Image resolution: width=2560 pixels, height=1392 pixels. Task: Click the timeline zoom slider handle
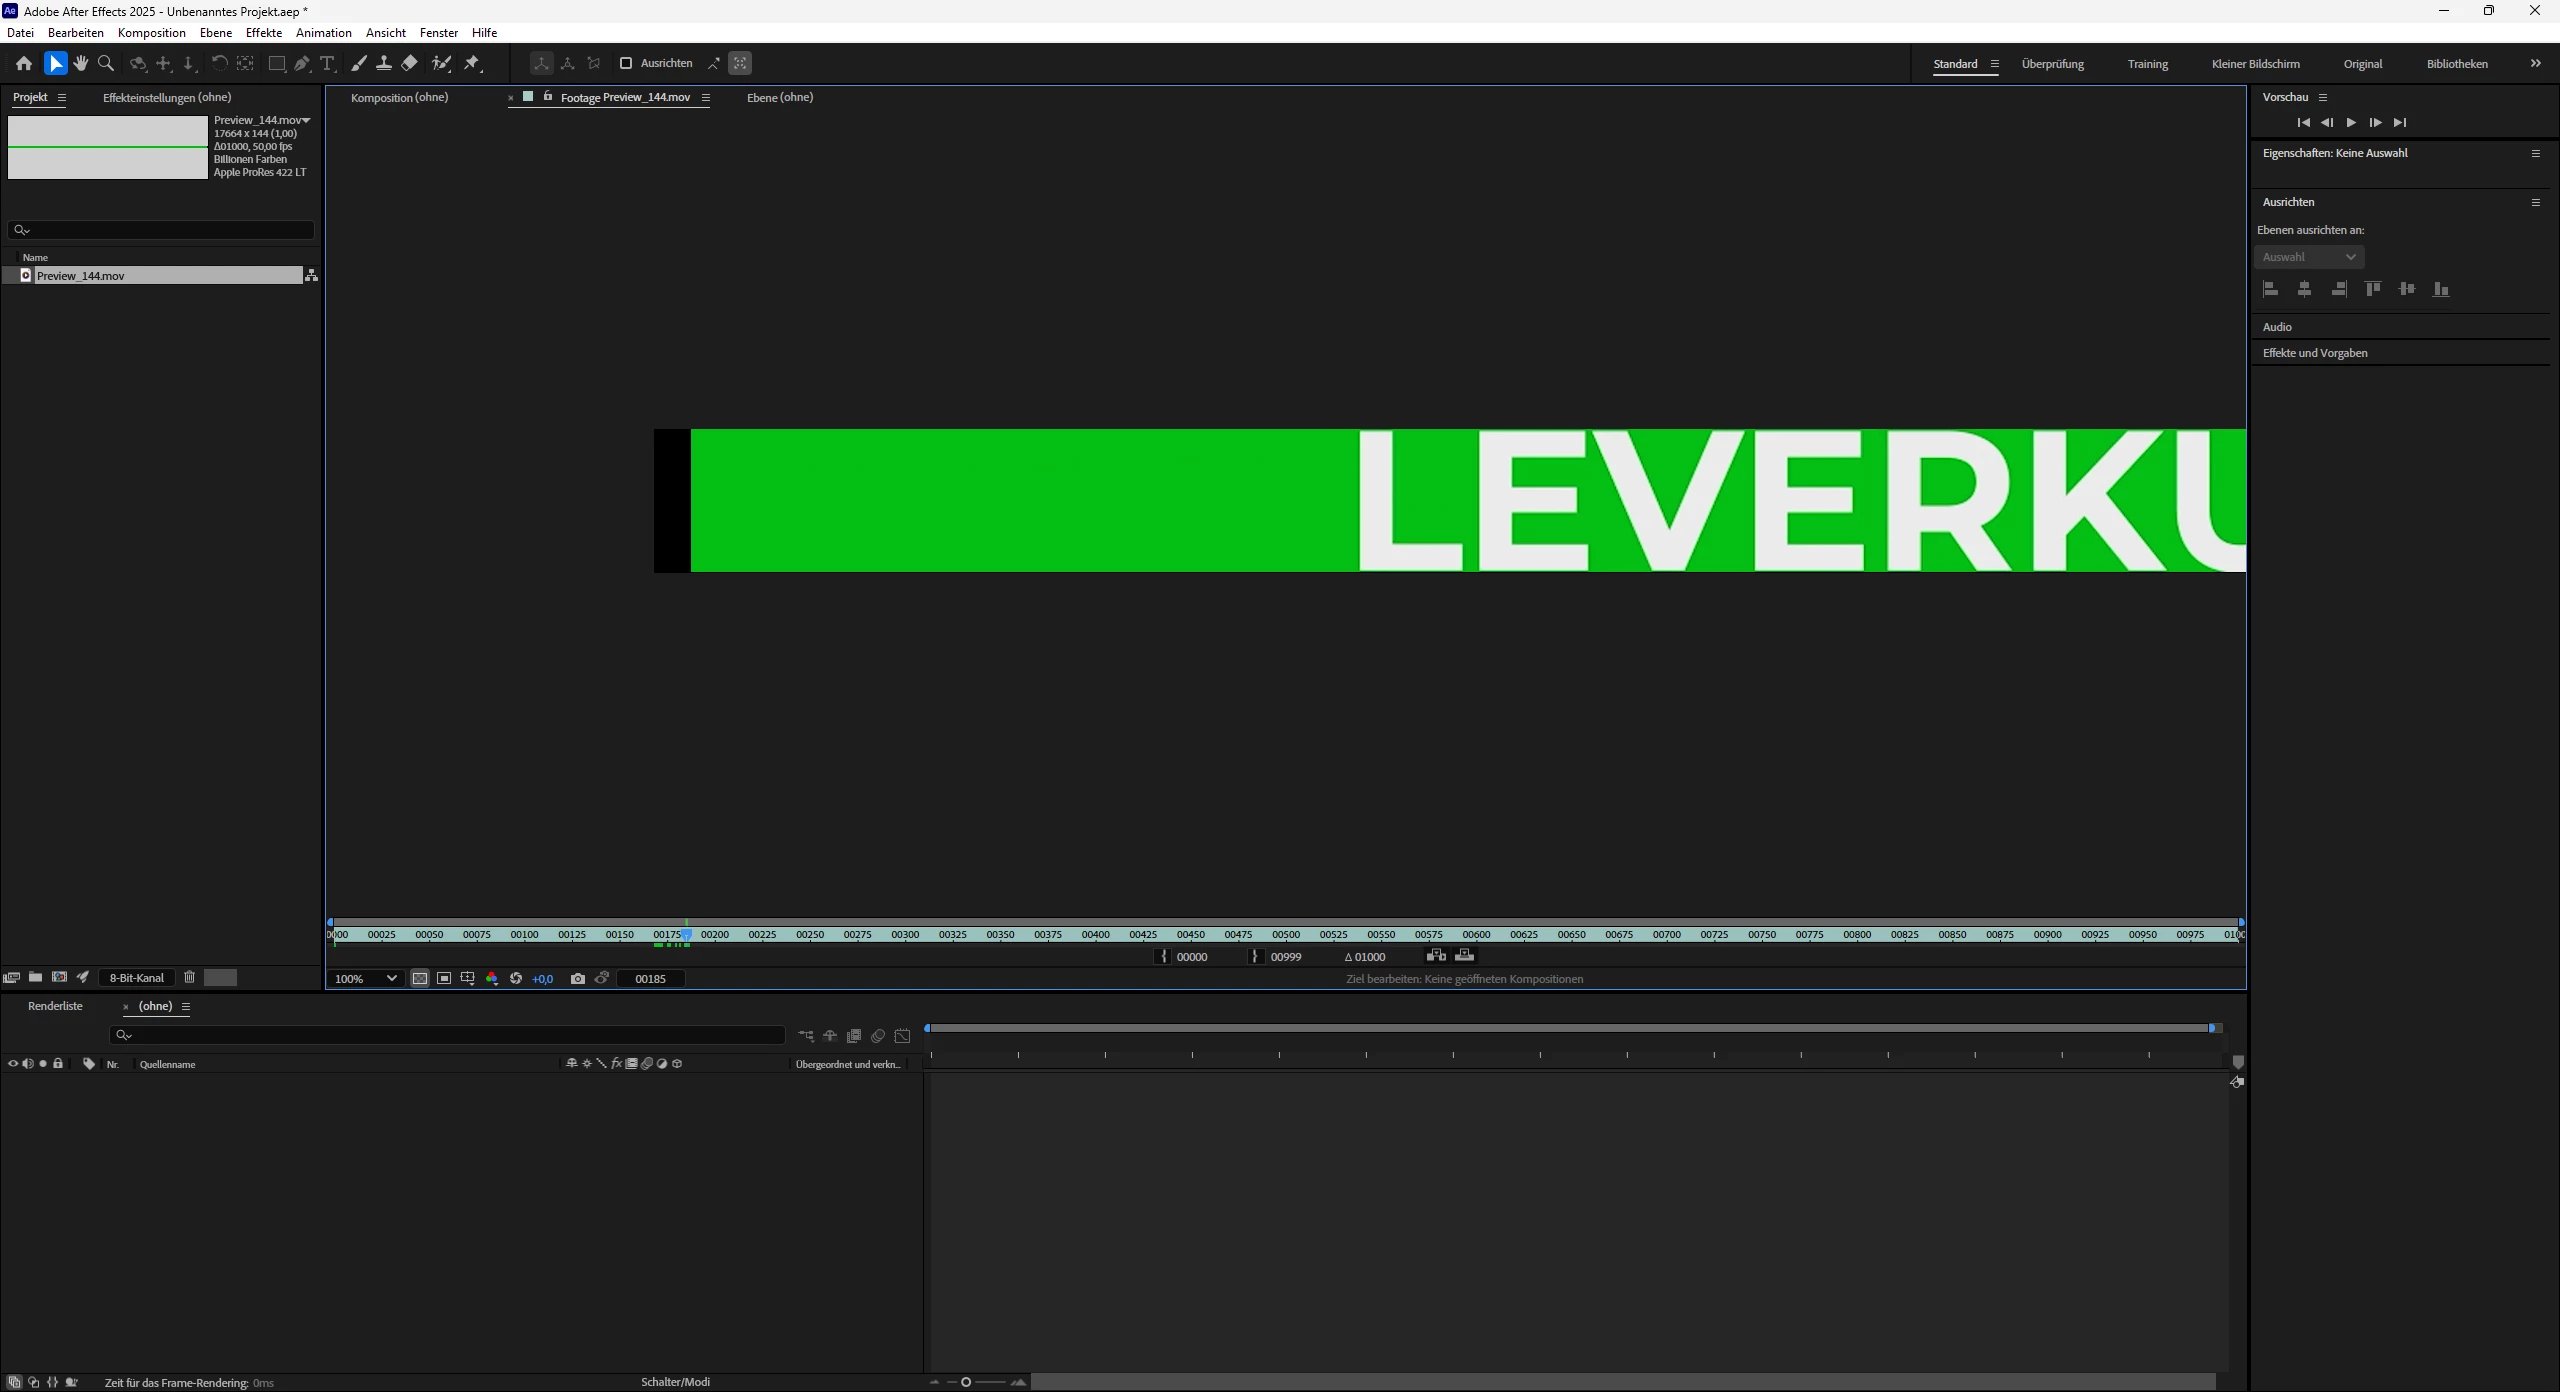tap(966, 1382)
